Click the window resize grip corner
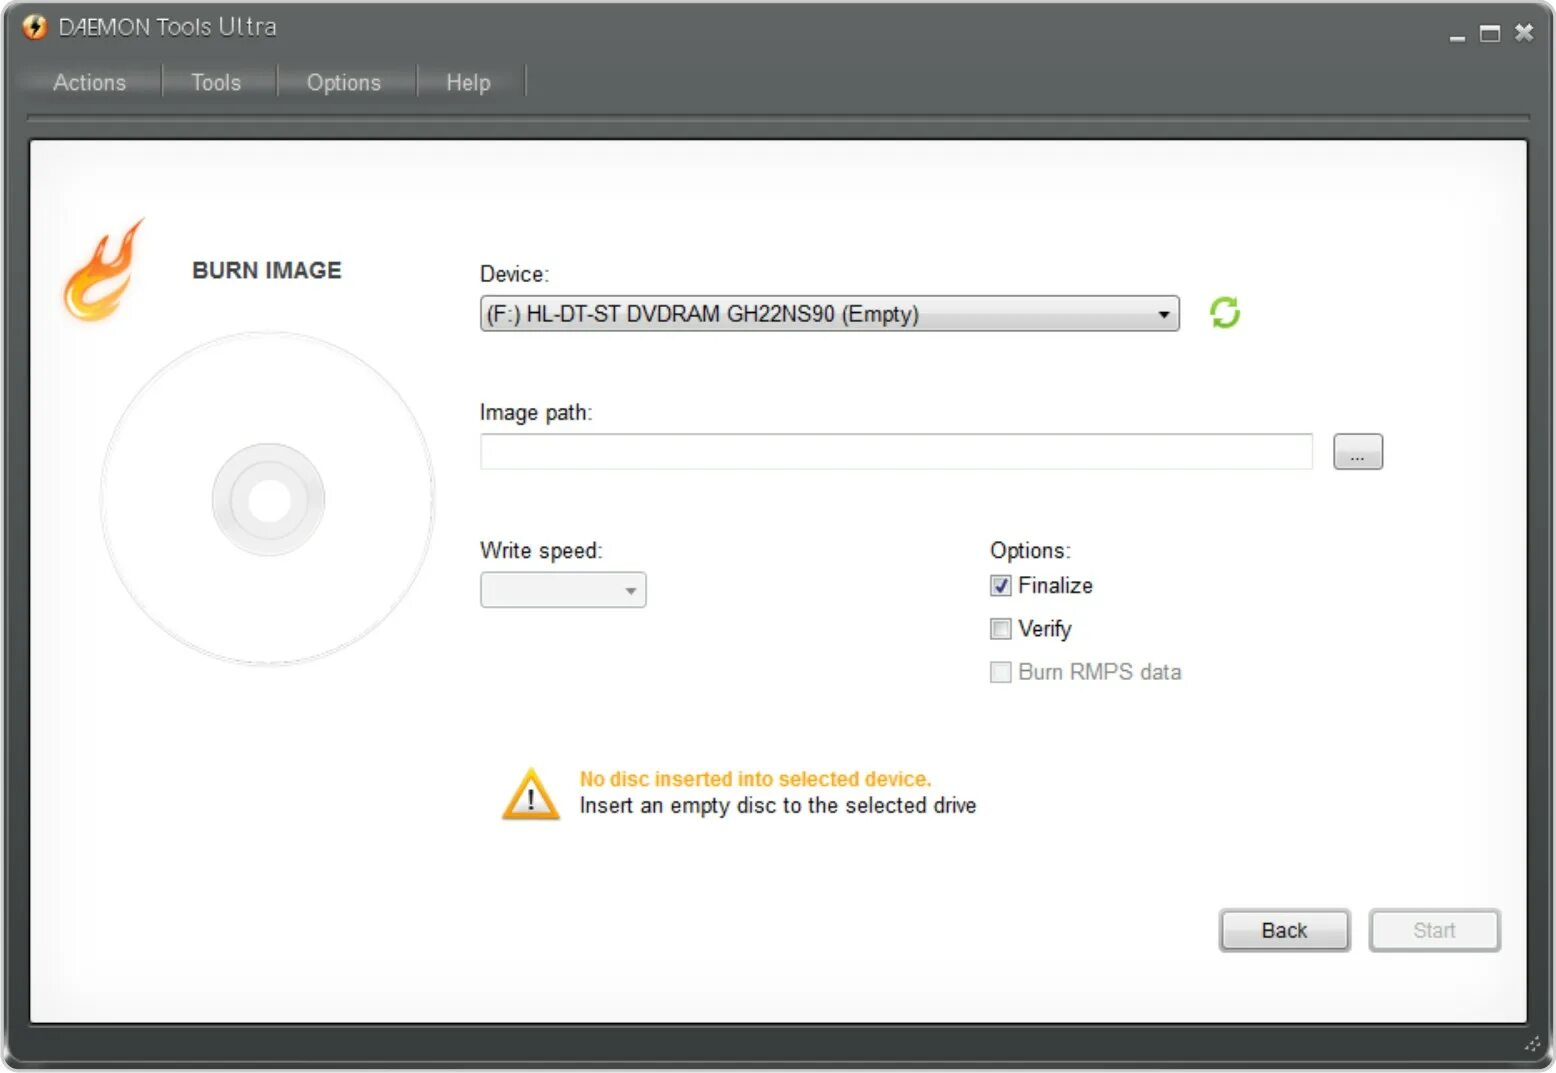The width and height of the screenshot is (1556, 1073). 1532,1044
